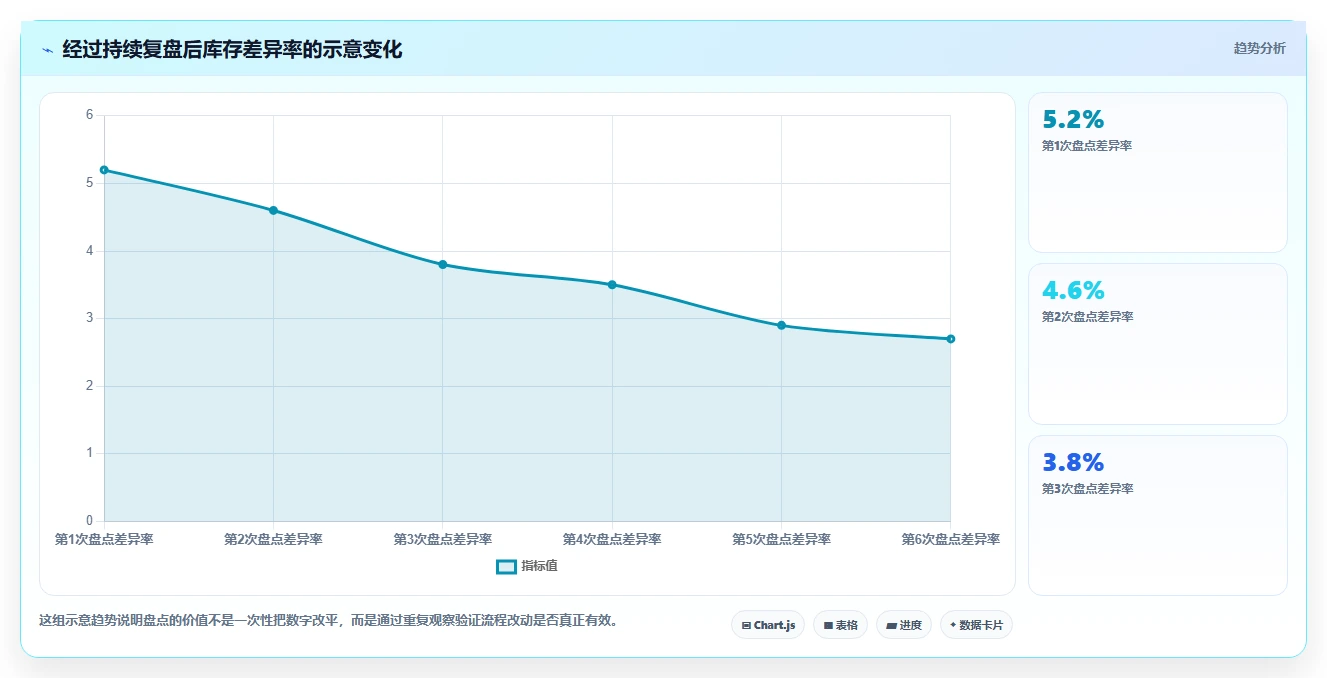
Task: Click the y-axis value 3
Action: coord(89,318)
